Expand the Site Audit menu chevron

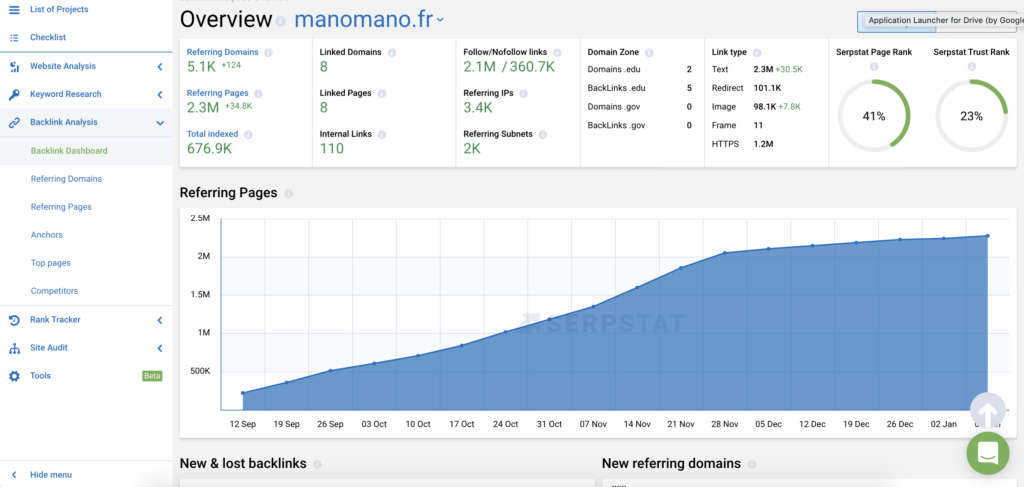(160, 349)
